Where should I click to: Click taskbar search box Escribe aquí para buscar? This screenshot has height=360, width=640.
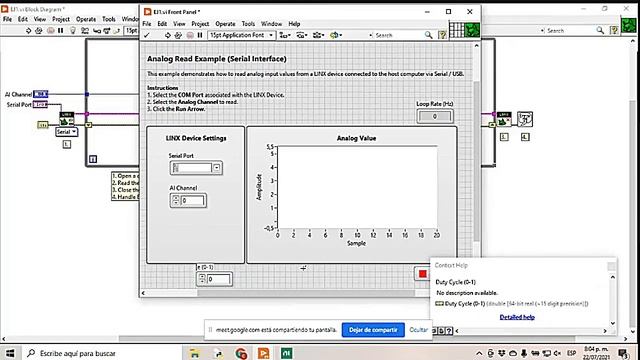102,353
